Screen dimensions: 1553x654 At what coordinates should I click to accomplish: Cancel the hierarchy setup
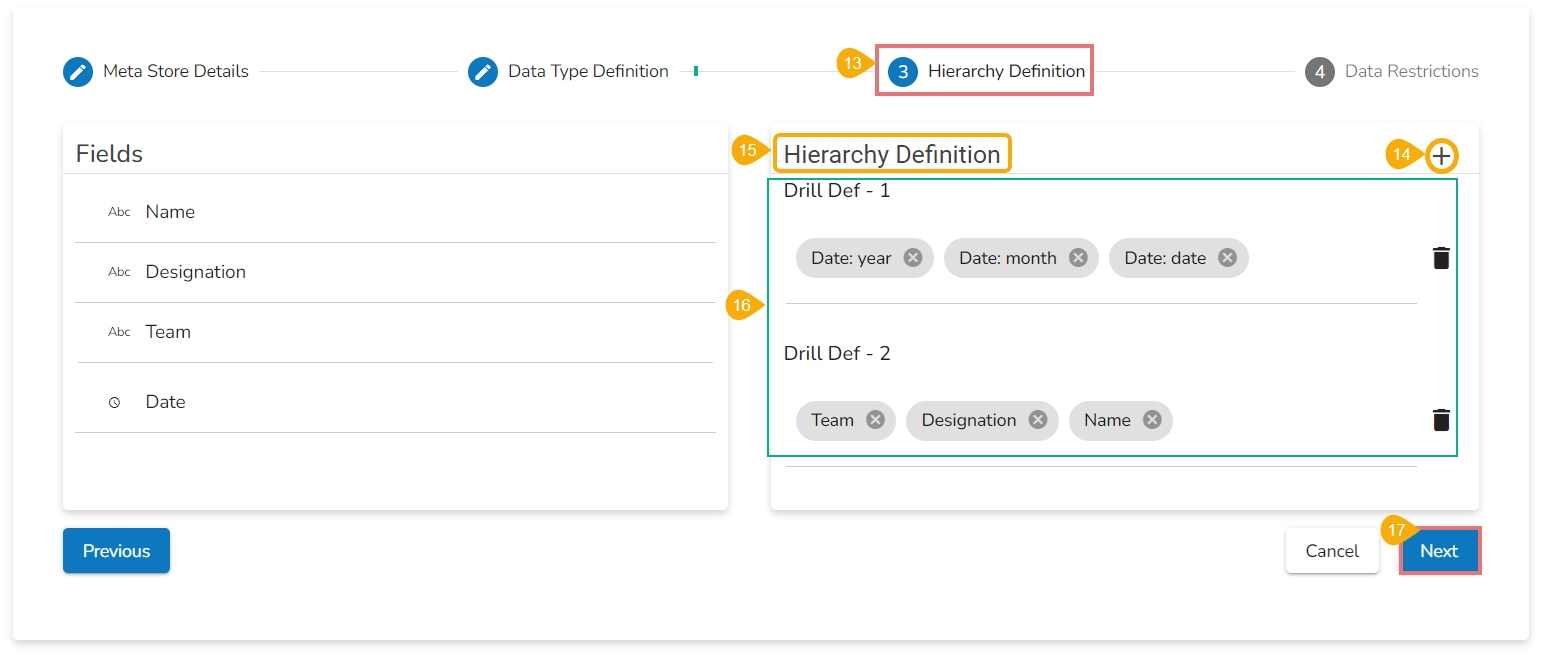[x=1332, y=551]
